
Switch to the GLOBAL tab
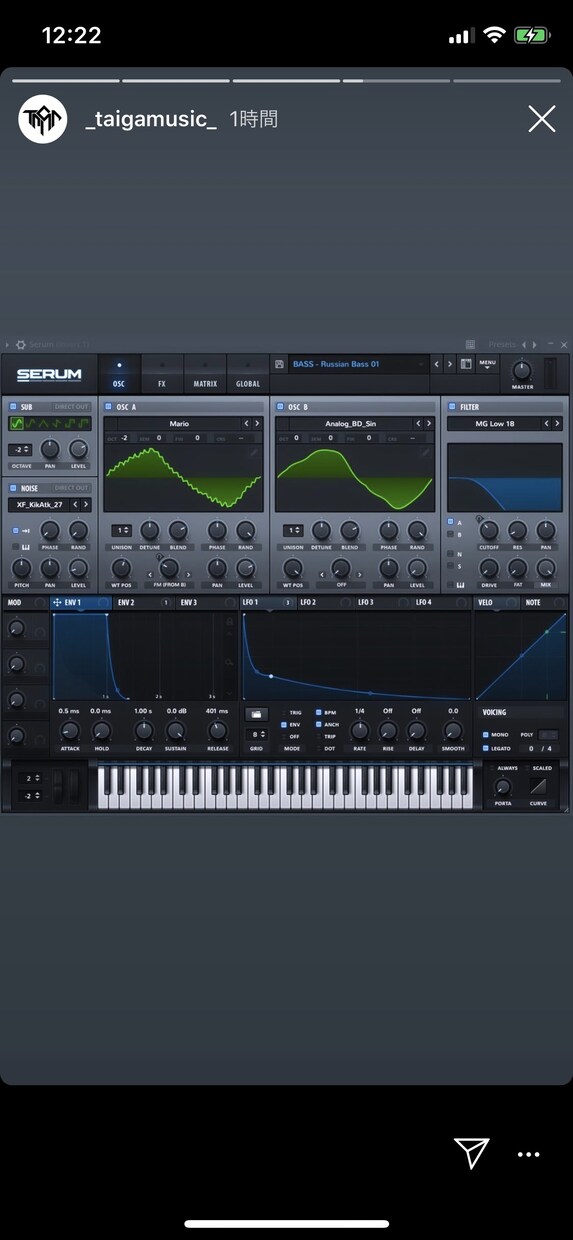(x=248, y=375)
